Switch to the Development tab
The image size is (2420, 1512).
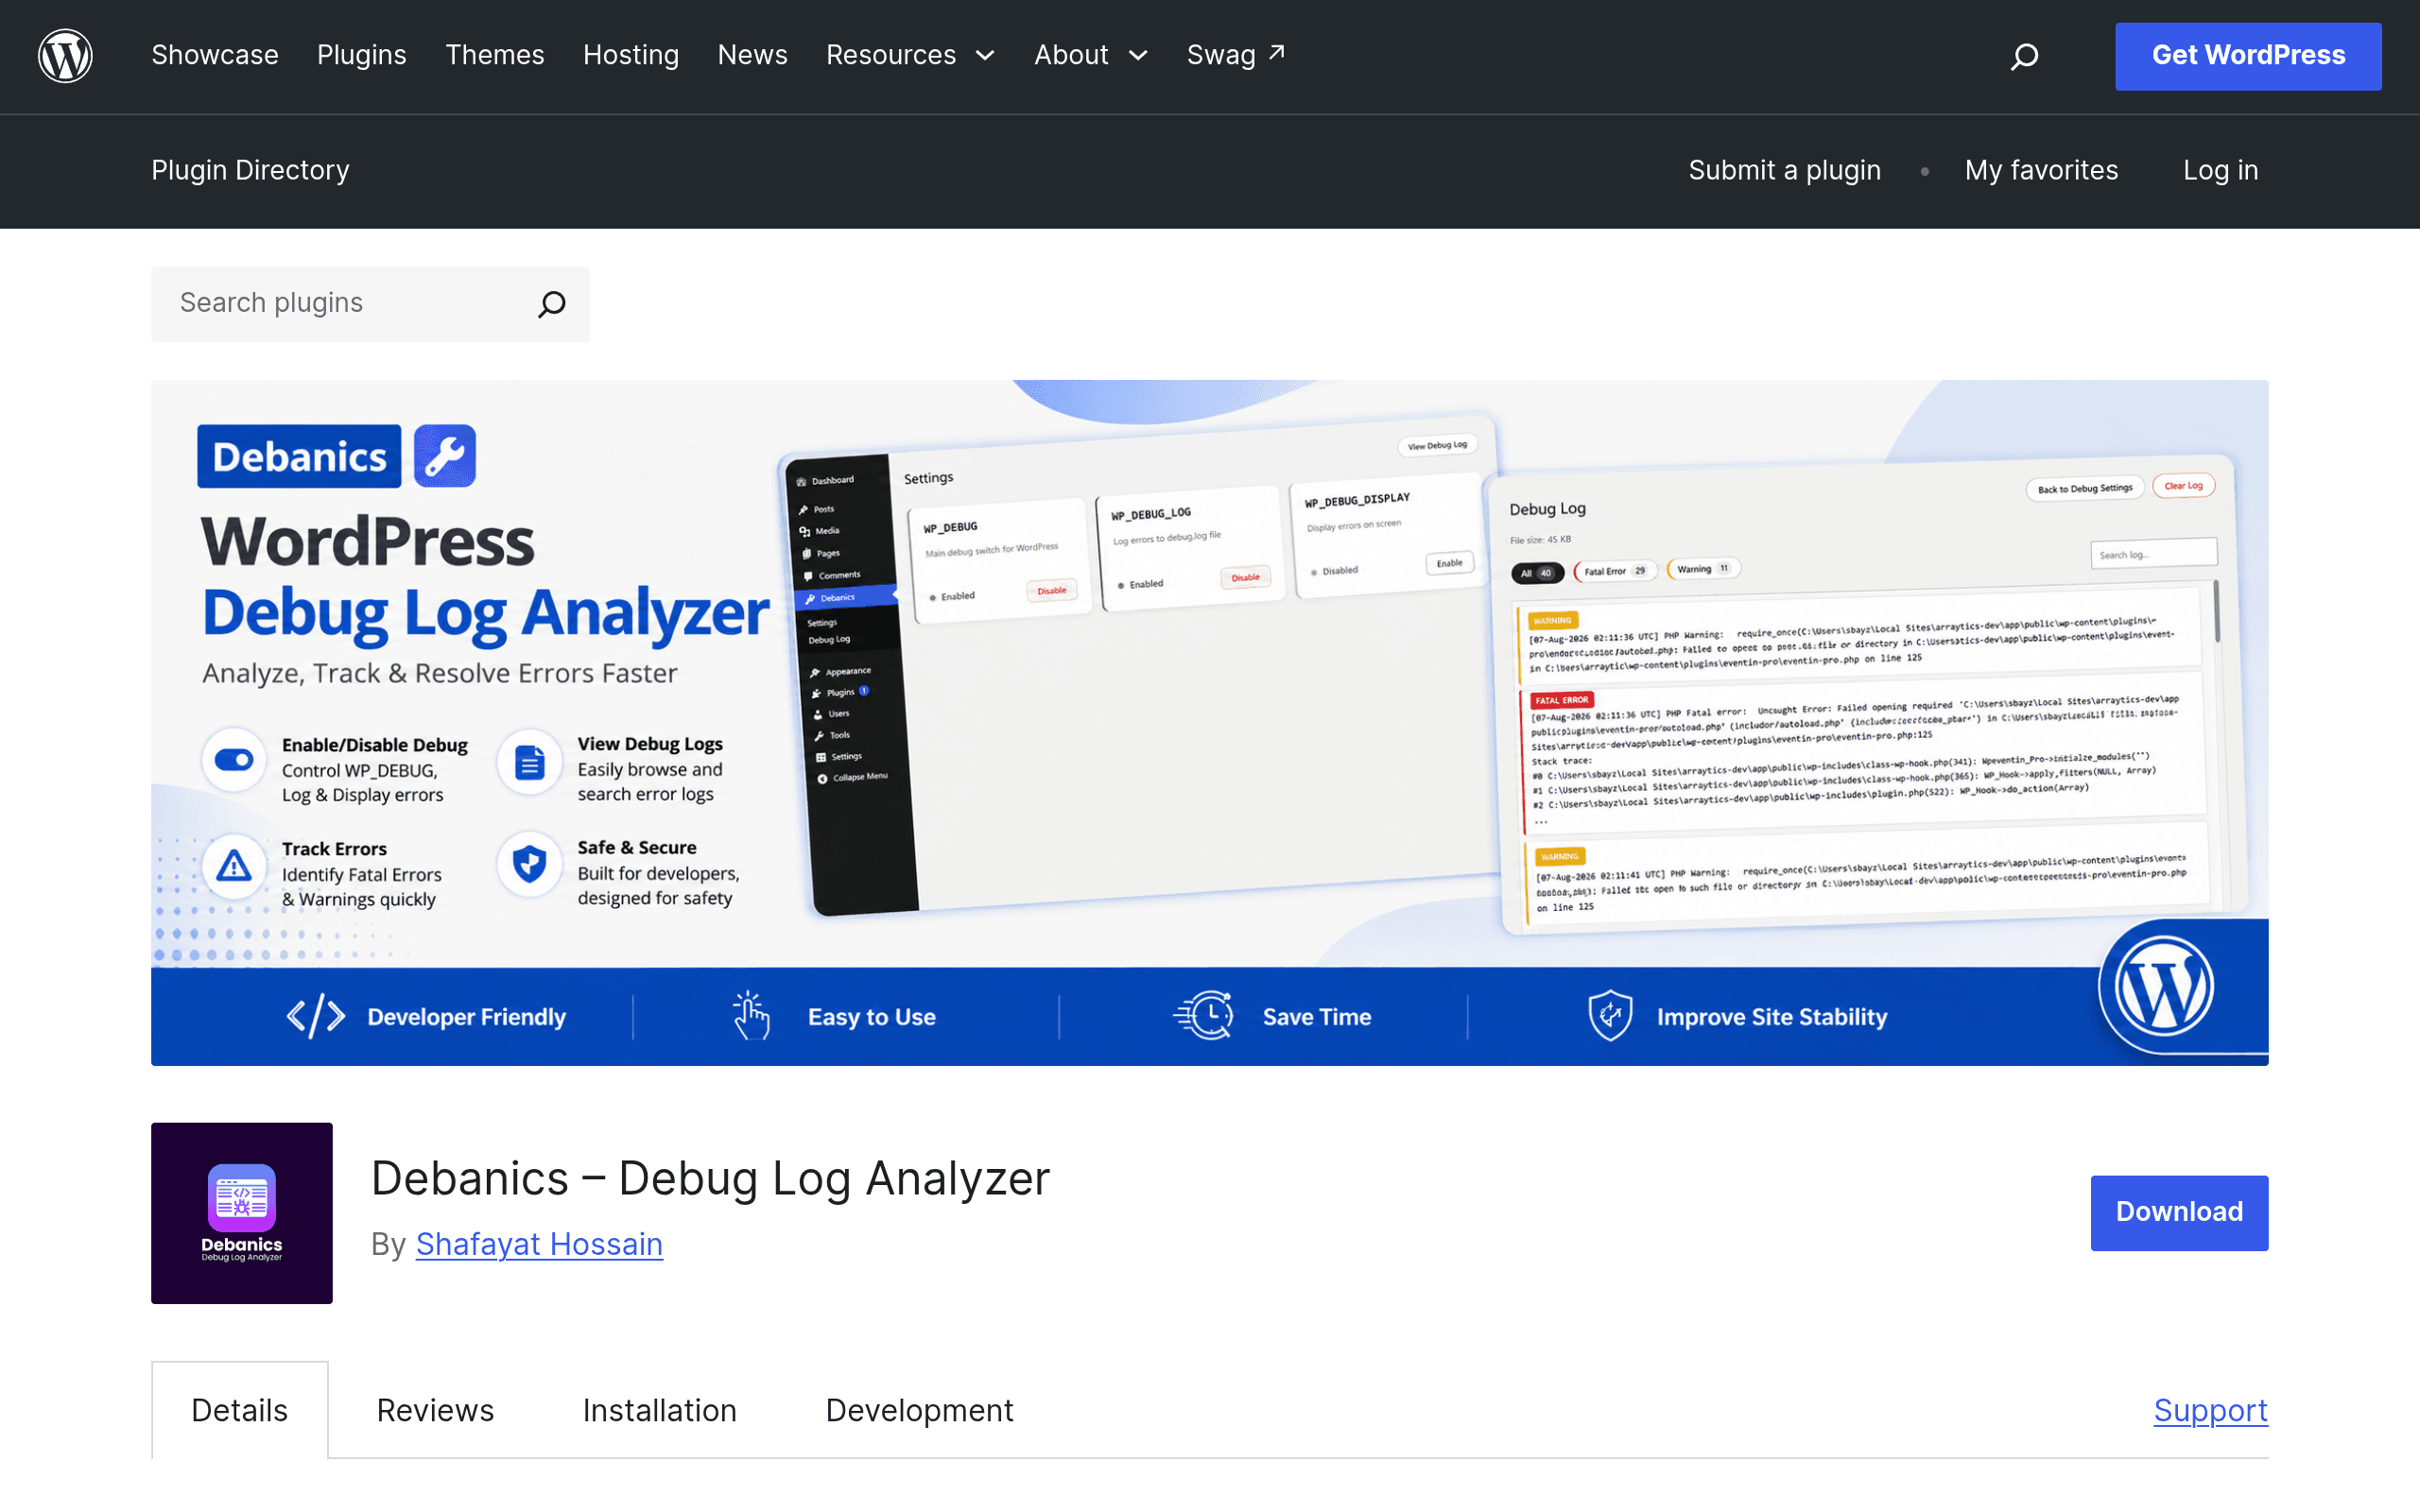click(919, 1410)
